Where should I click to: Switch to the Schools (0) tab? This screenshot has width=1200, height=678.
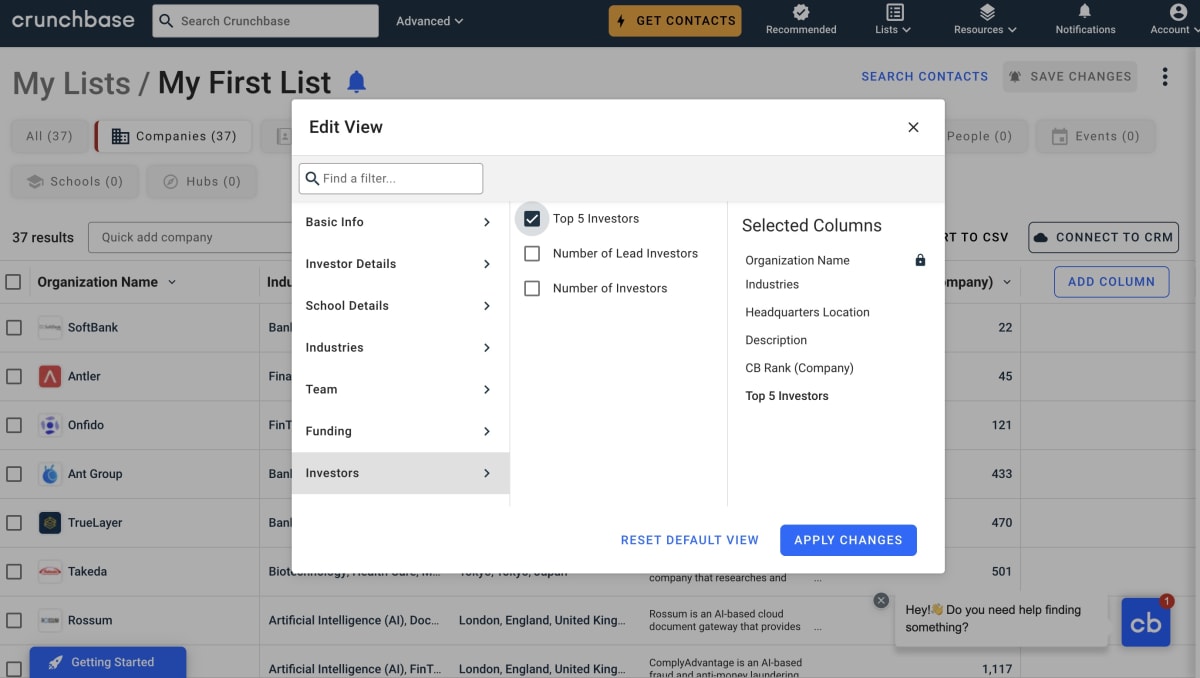74,181
